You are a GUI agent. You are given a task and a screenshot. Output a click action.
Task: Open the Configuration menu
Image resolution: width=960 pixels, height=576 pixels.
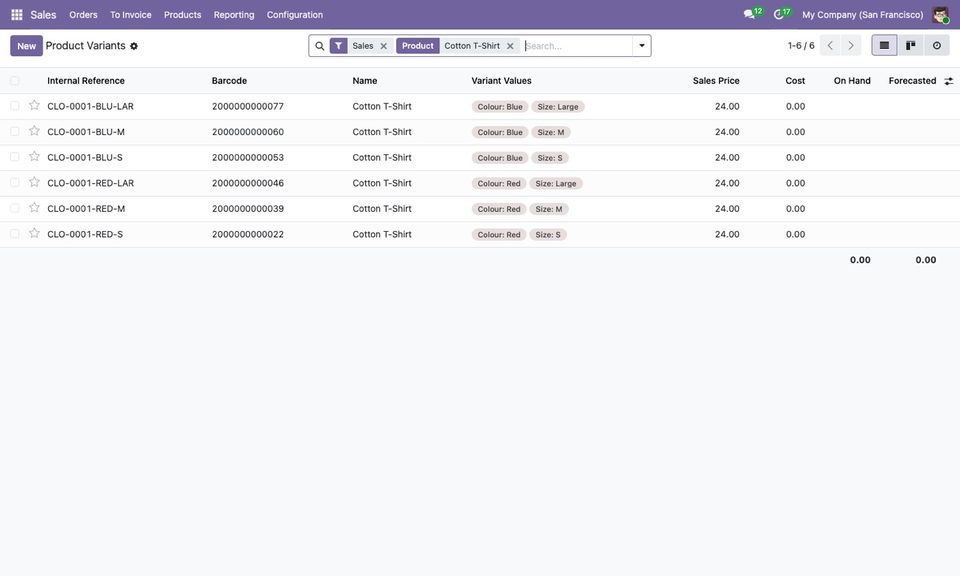(294, 15)
